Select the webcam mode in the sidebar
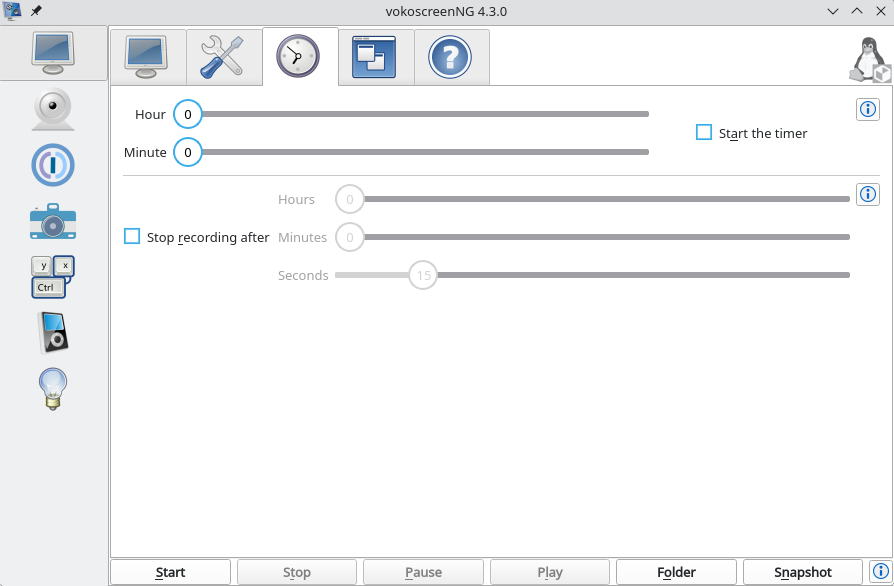 tap(52, 109)
